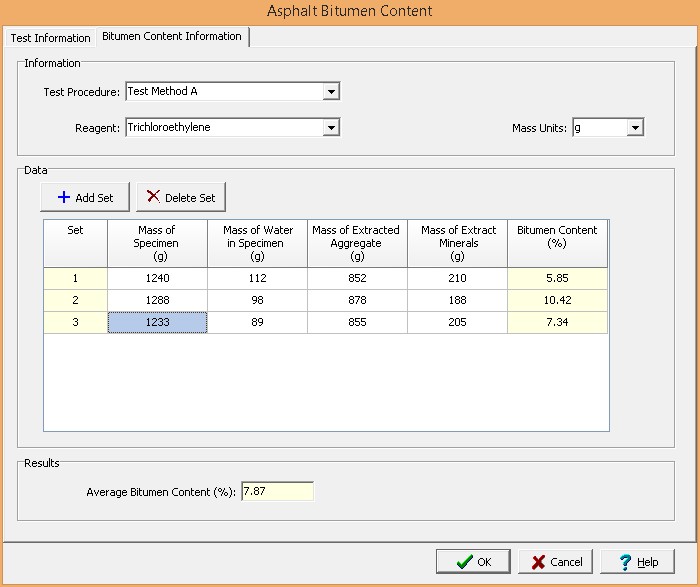The height and width of the screenshot is (587, 700).
Task: Expand the Test Procedure dropdown arrow
Action: pos(331,92)
